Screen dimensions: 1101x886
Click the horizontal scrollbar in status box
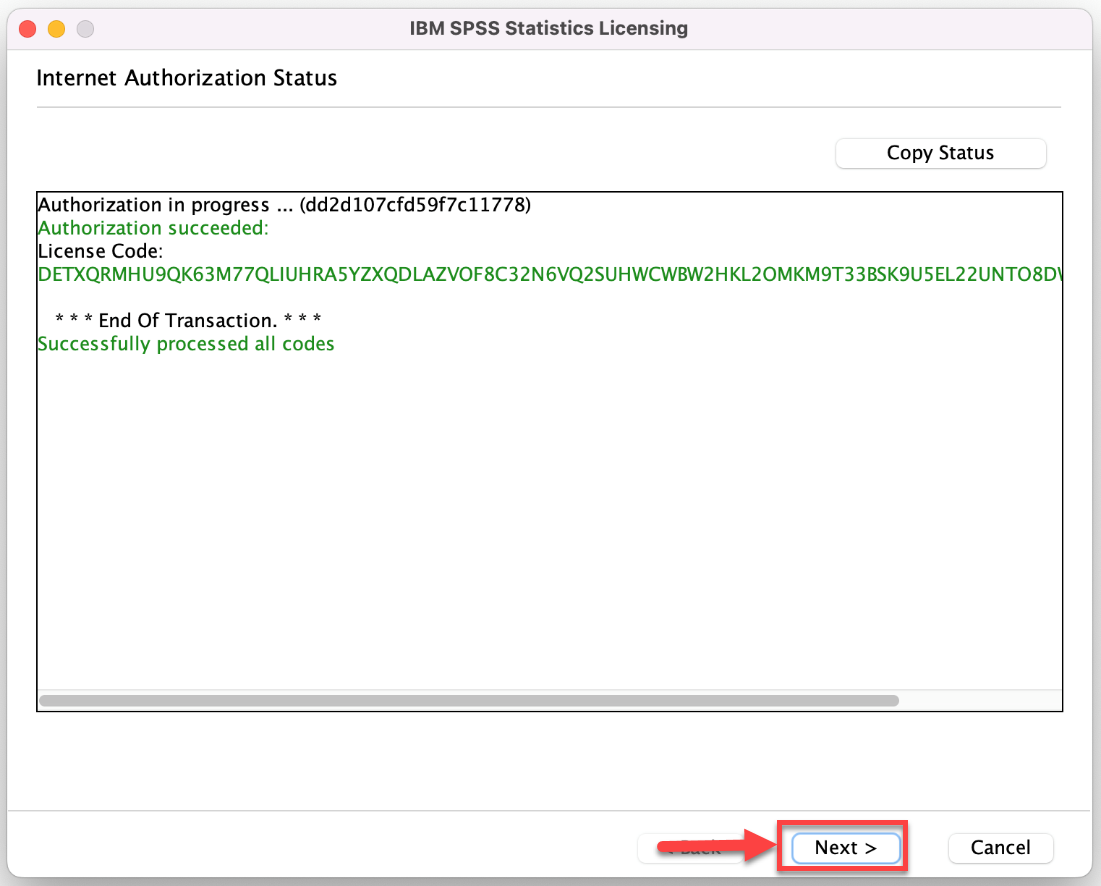(469, 700)
